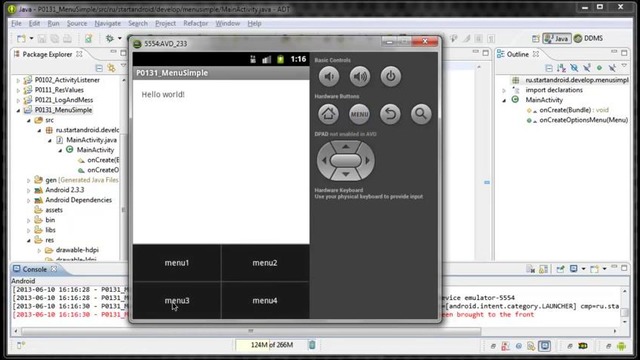Expand the Android 2.3.3 library node
The image size is (640, 360).
pyautogui.click(x=29, y=190)
